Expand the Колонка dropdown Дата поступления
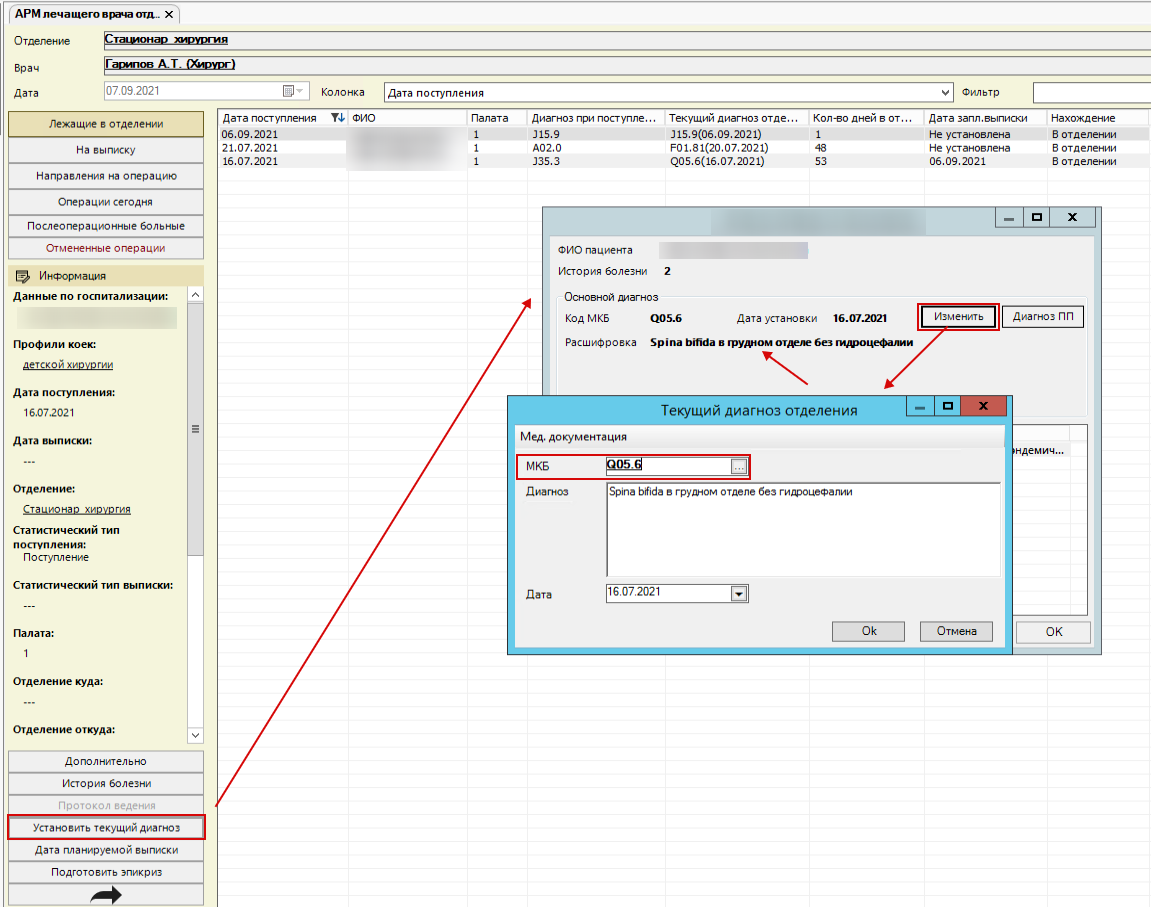This screenshot has width=1151, height=907. coord(945,92)
